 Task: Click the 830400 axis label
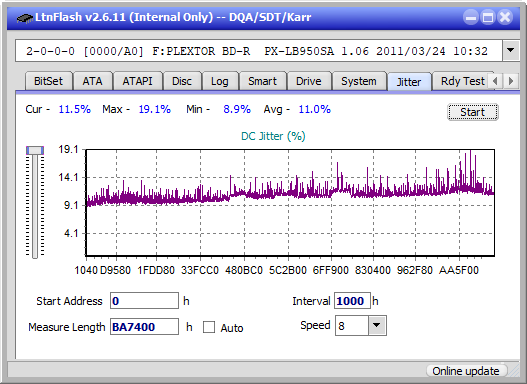point(373,270)
